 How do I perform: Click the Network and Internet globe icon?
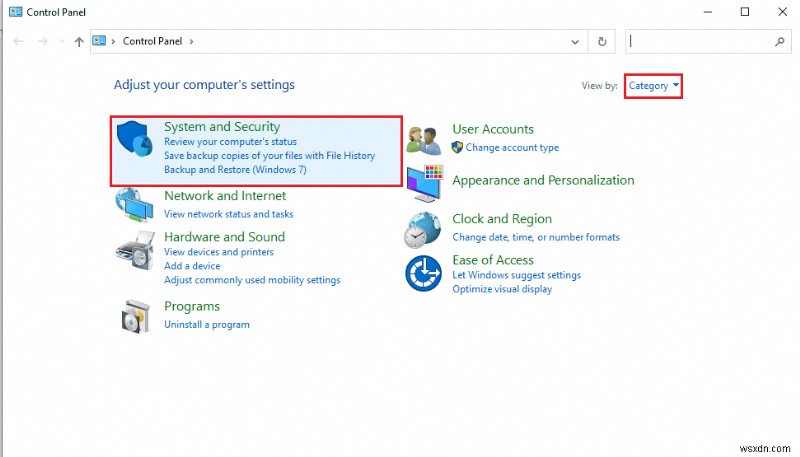[x=134, y=205]
